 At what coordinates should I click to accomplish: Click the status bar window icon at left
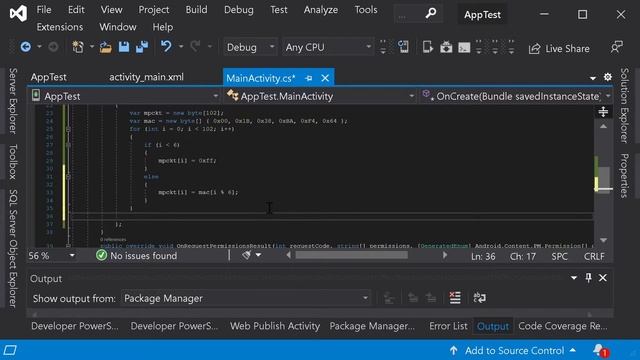(10, 350)
